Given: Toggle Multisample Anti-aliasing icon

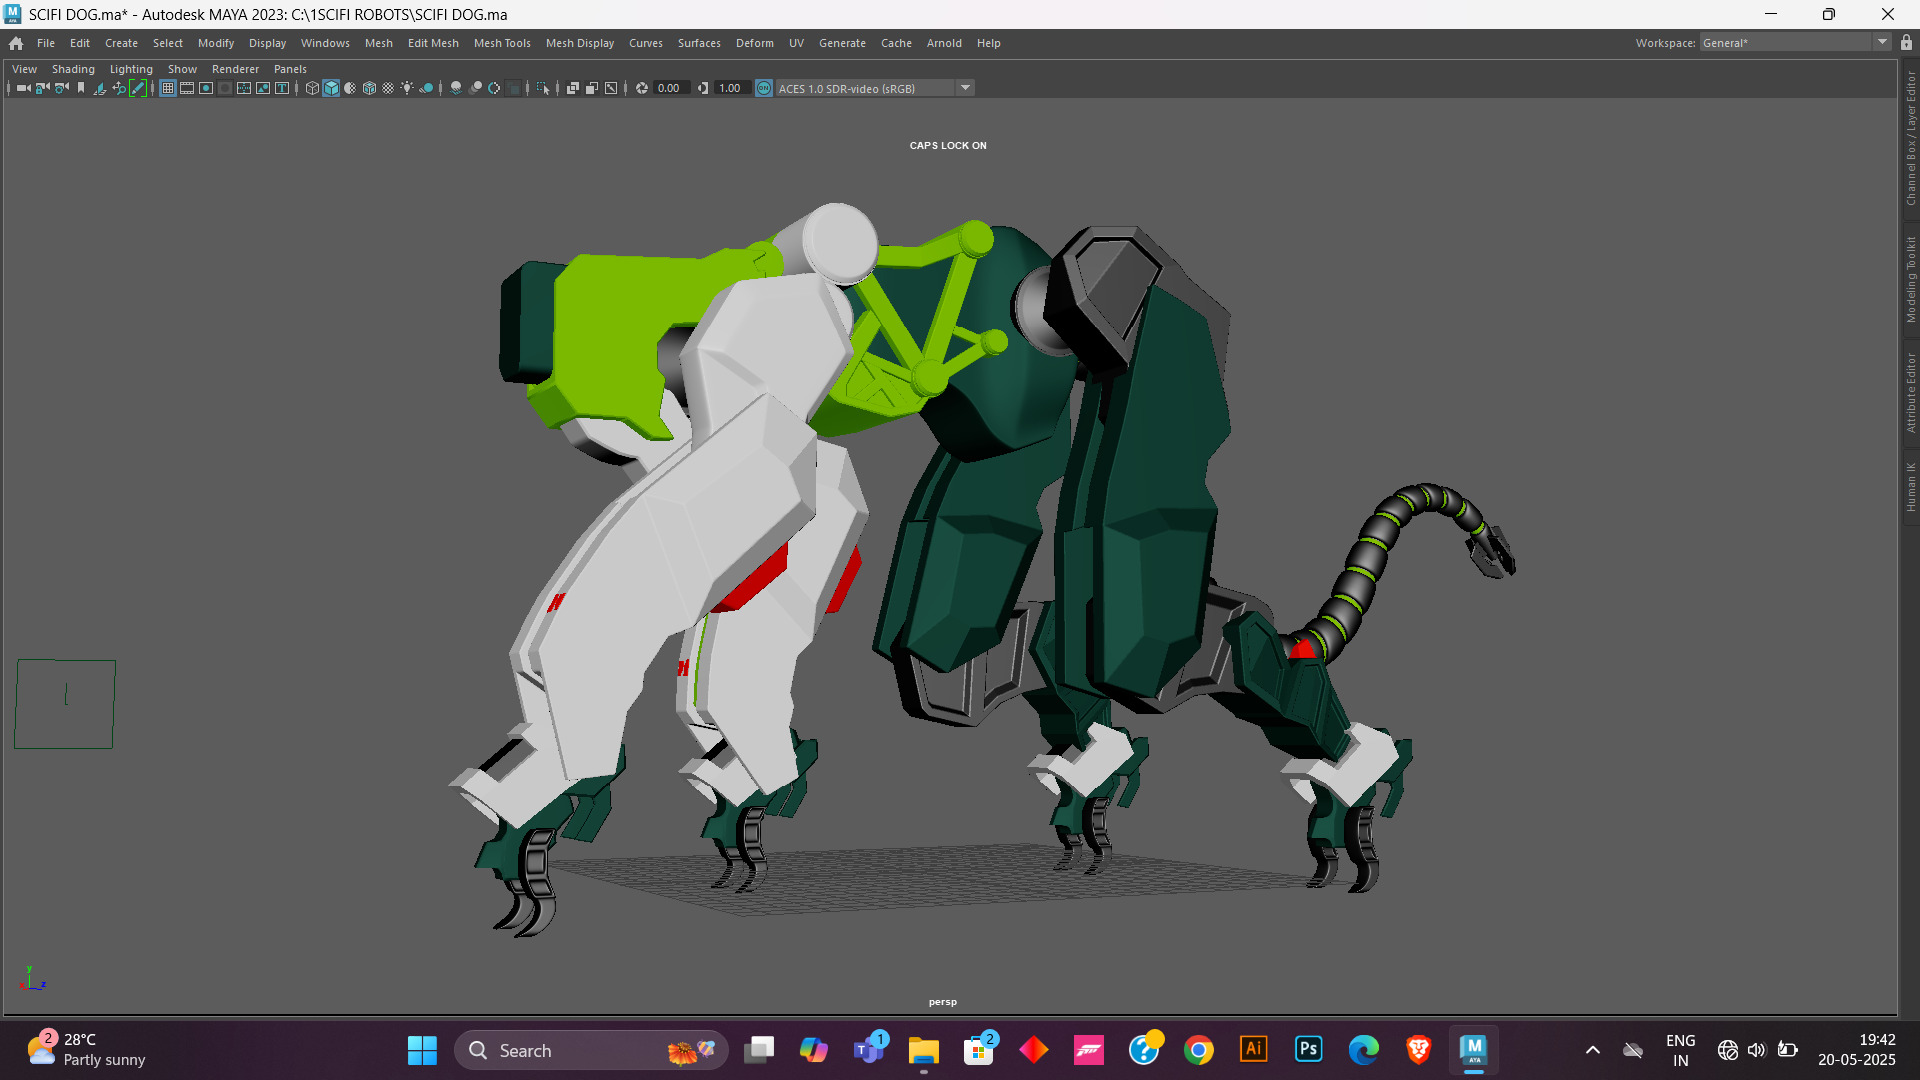Looking at the screenshot, I should [494, 88].
